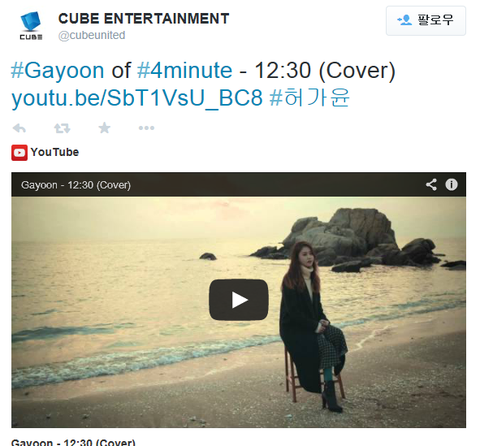Favorite the tweet with the star icon
480x446 pixels.
[x=104, y=128]
